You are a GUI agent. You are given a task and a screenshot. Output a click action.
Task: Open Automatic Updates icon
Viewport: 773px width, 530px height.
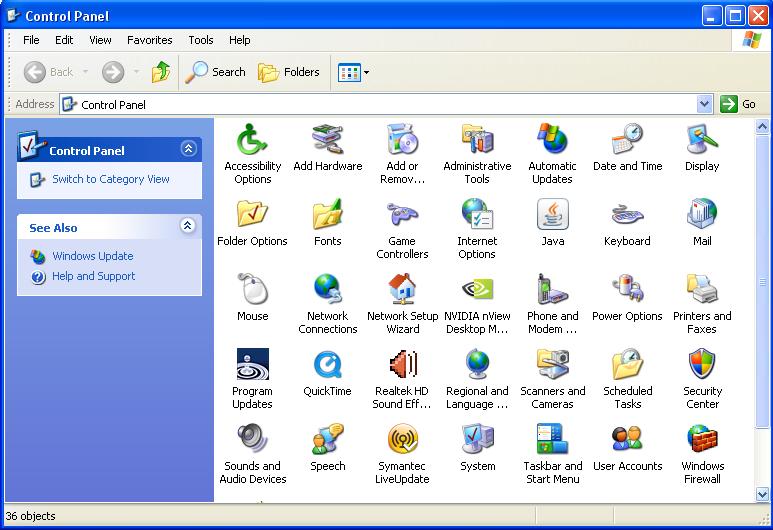click(552, 139)
